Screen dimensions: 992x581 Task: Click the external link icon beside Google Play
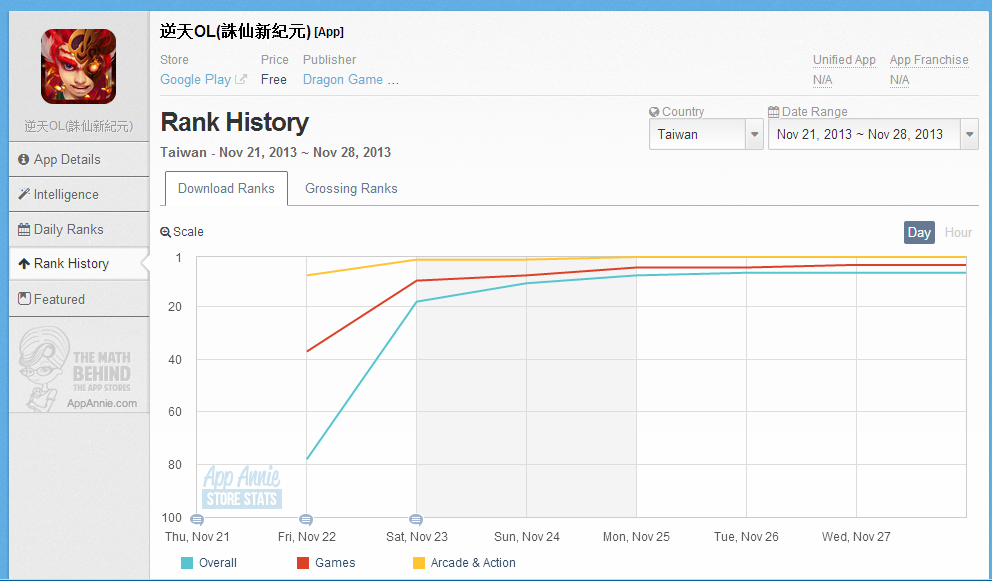(241, 80)
